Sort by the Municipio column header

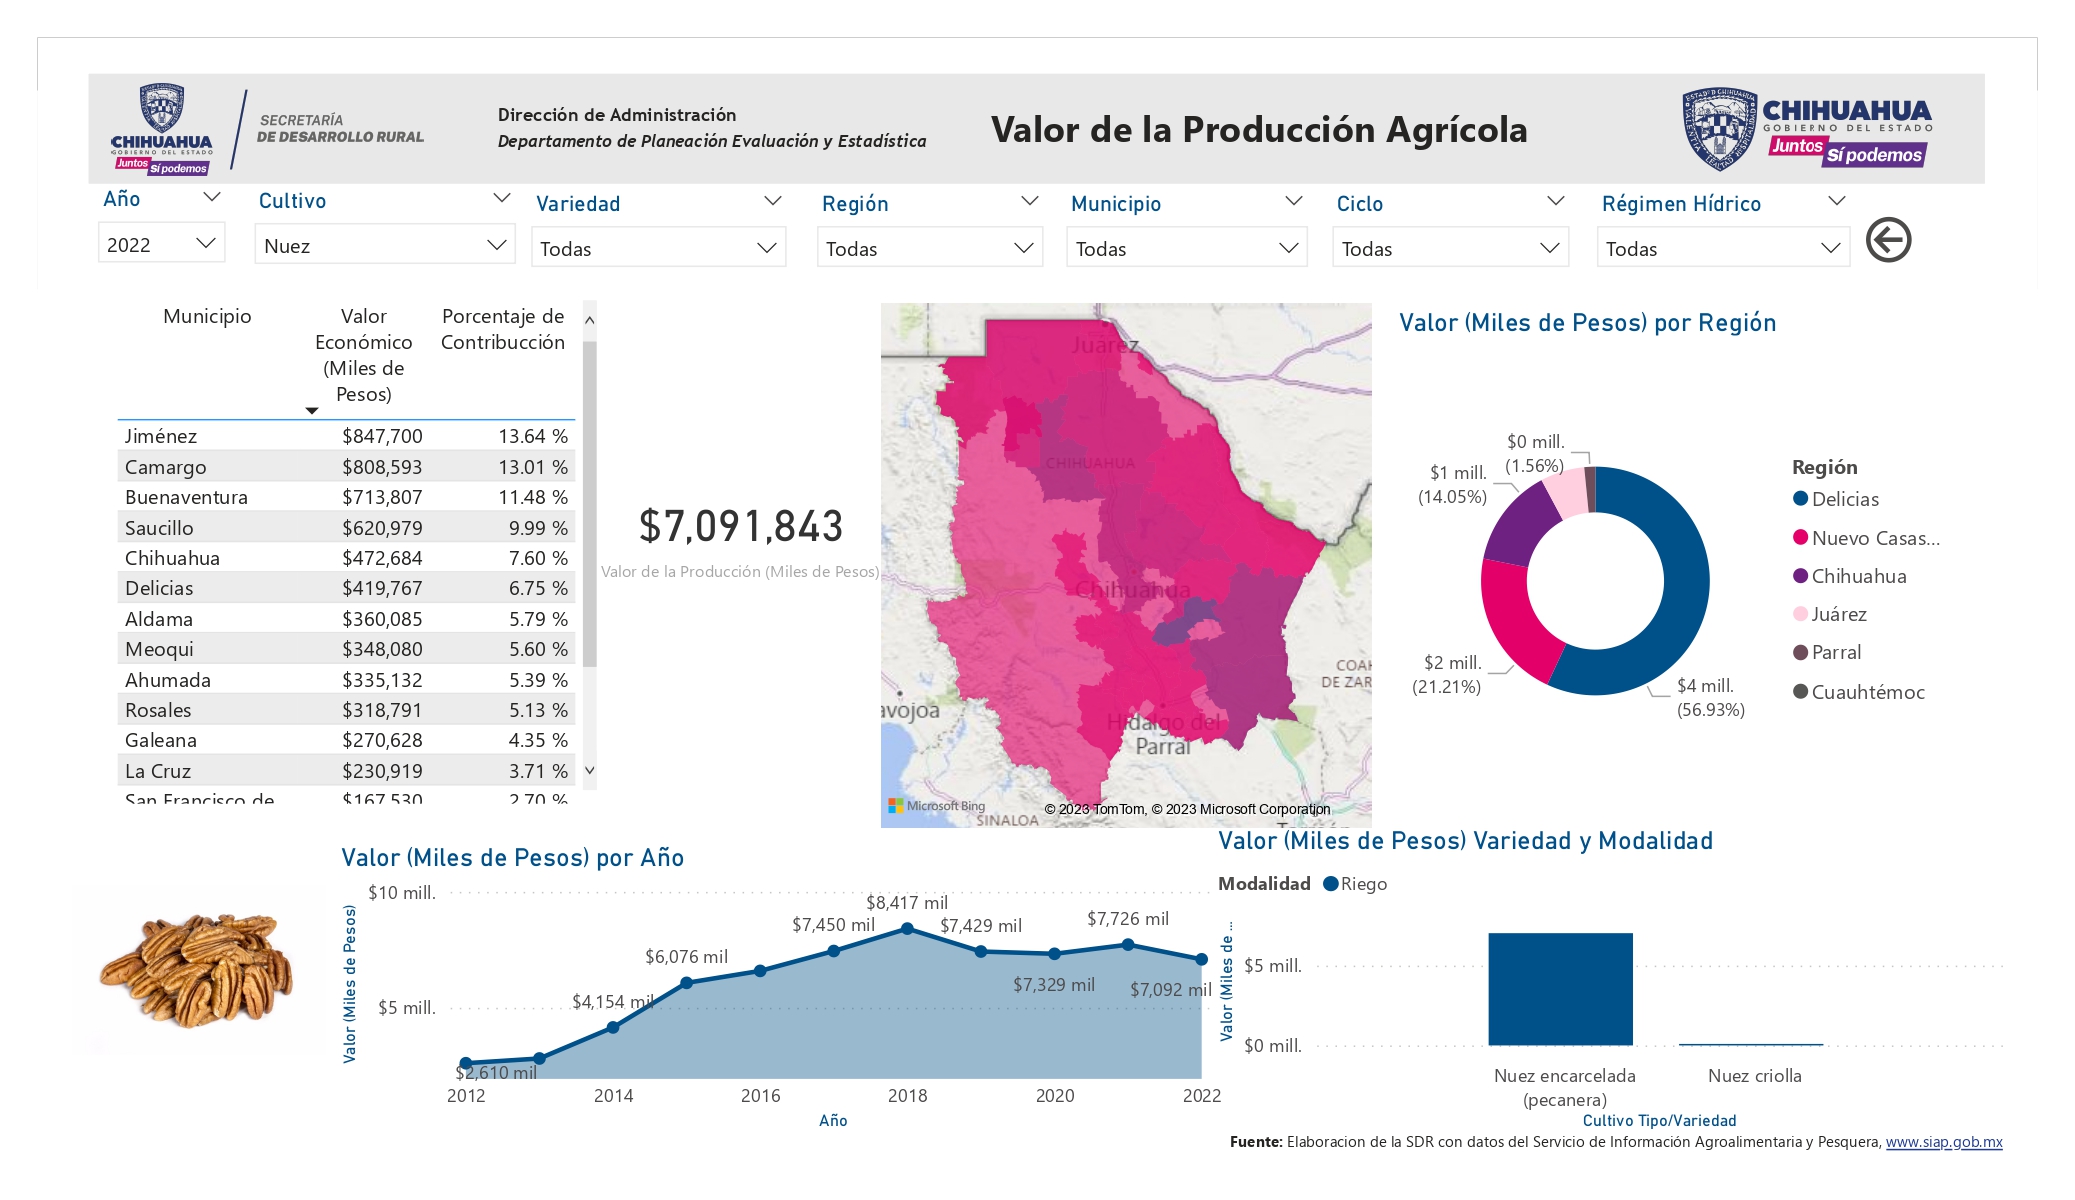pos(207,316)
